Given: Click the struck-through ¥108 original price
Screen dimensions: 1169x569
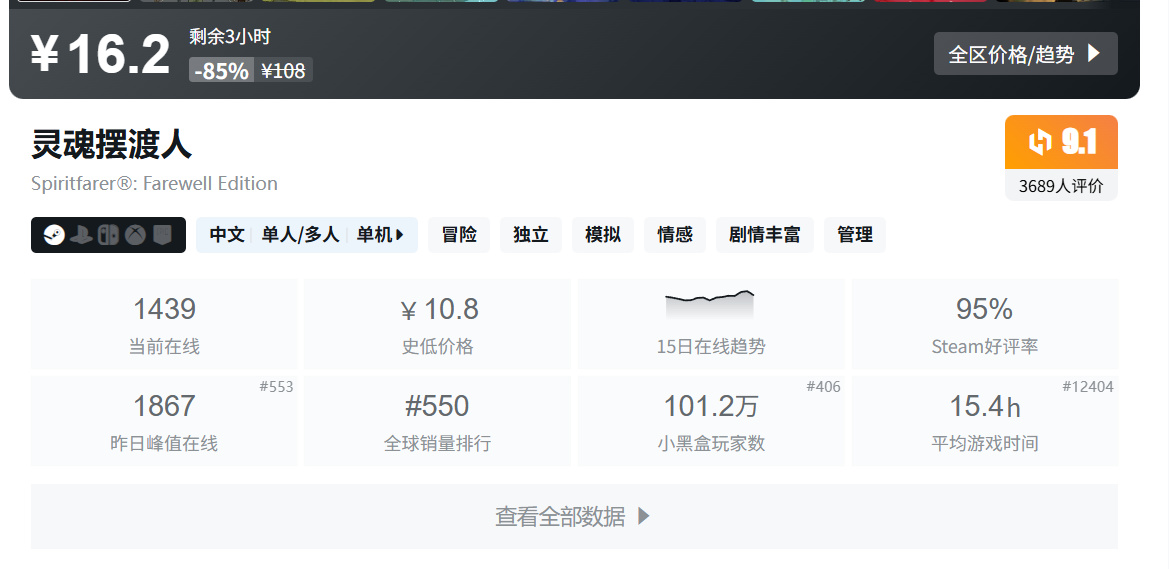Looking at the screenshot, I should (x=283, y=70).
